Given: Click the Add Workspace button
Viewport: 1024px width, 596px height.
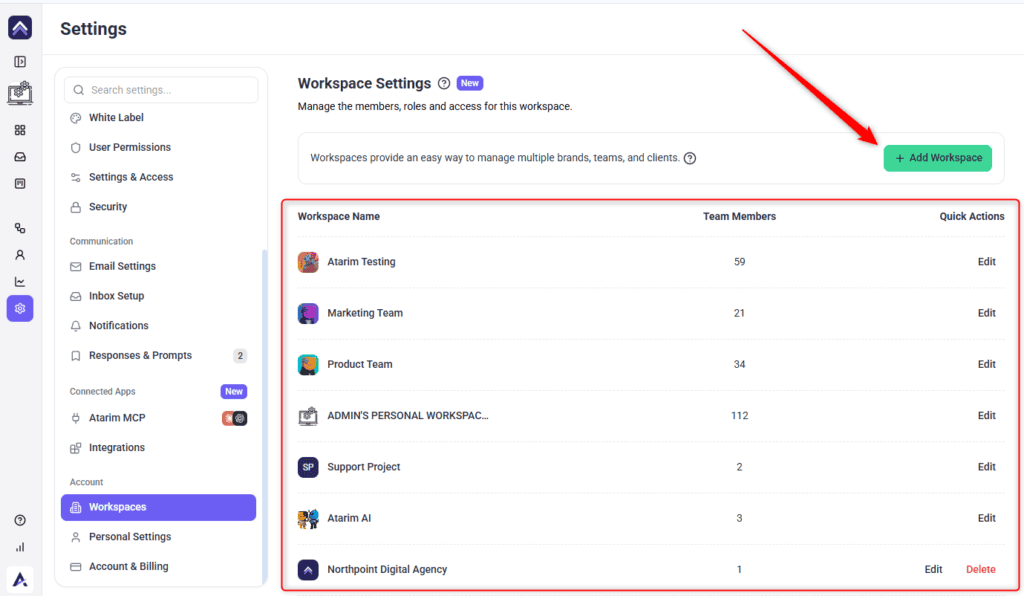Looking at the screenshot, I should pyautogui.click(x=938, y=158).
